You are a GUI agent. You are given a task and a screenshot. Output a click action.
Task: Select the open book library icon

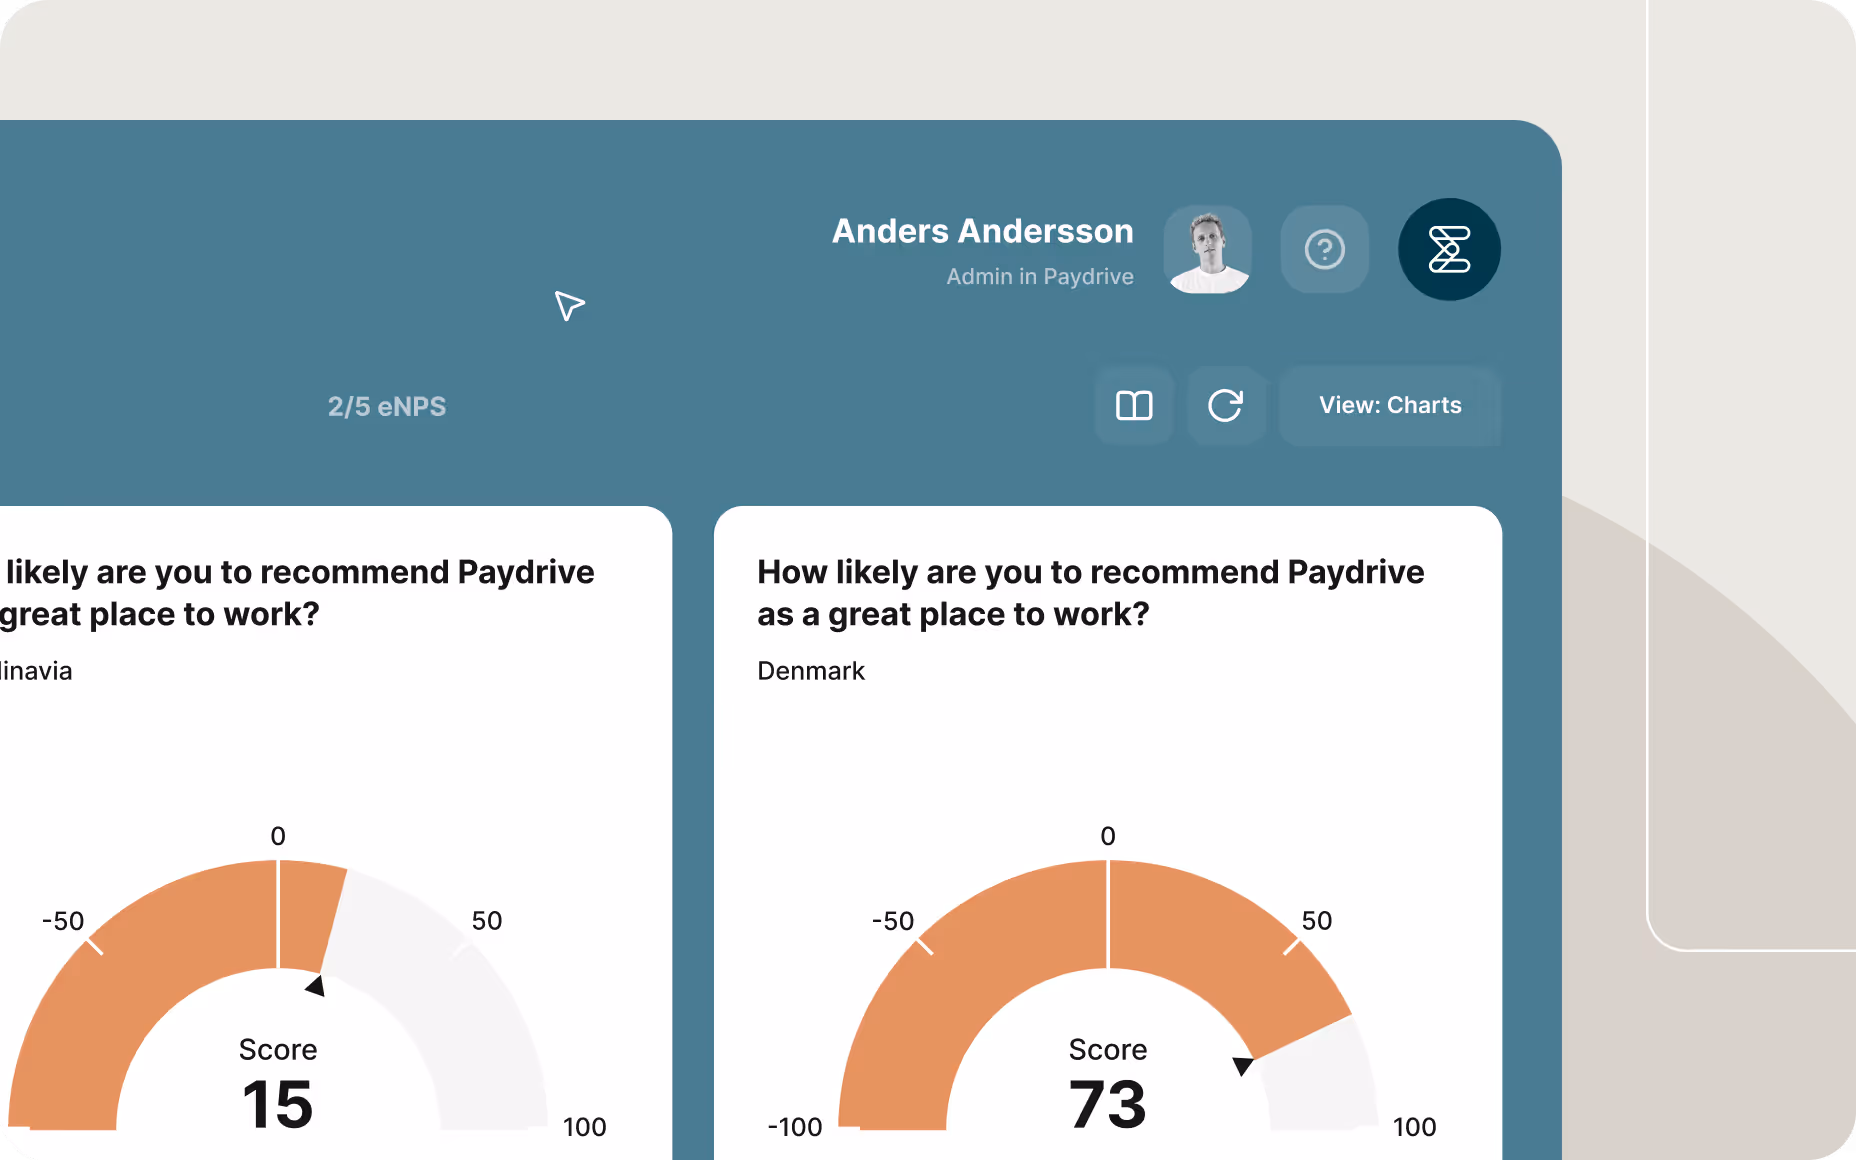tap(1133, 406)
